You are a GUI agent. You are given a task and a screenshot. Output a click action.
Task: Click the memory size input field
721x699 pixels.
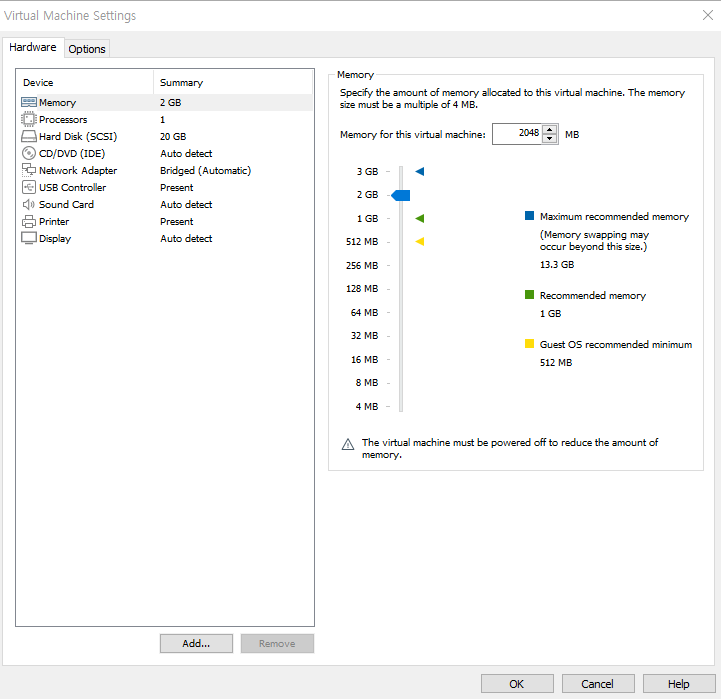[x=518, y=134]
